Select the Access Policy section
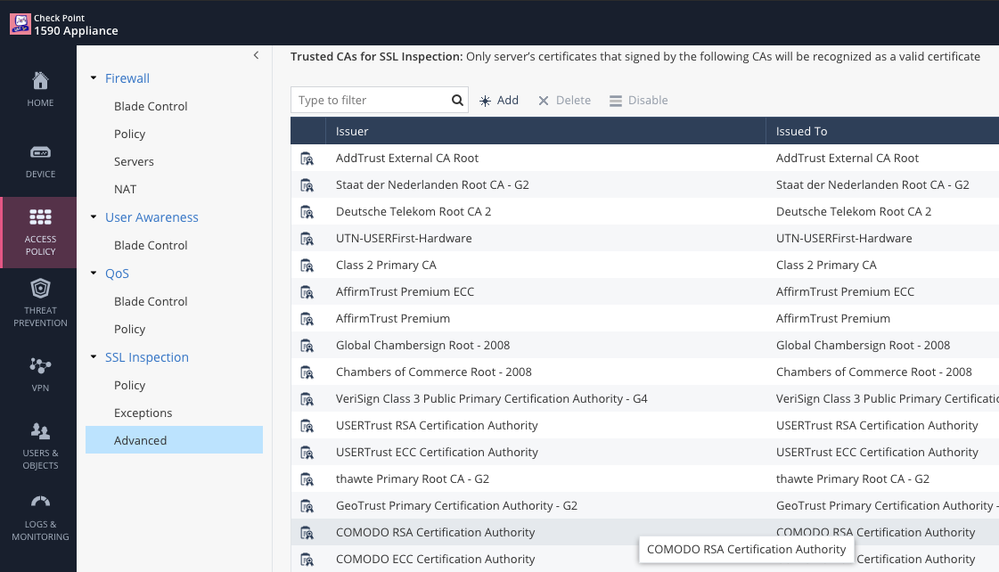Viewport: 999px width, 572px height. [x=40, y=232]
